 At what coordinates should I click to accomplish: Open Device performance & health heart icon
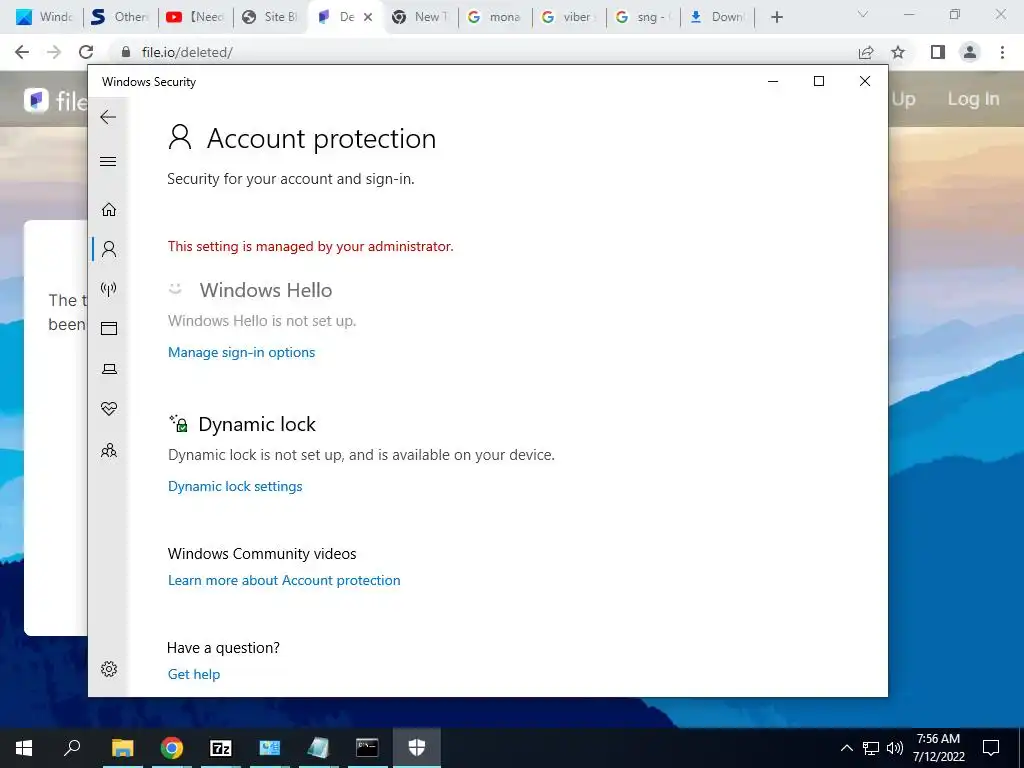coord(109,409)
